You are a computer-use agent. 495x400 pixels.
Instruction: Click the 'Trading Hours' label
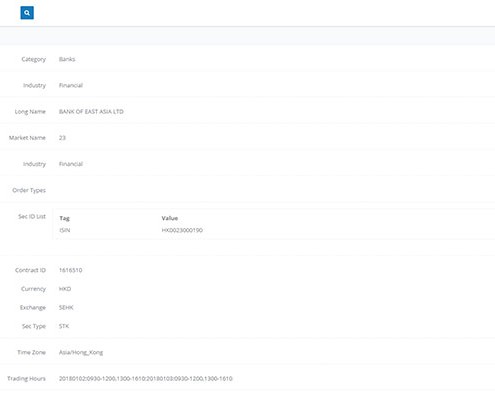(26, 379)
